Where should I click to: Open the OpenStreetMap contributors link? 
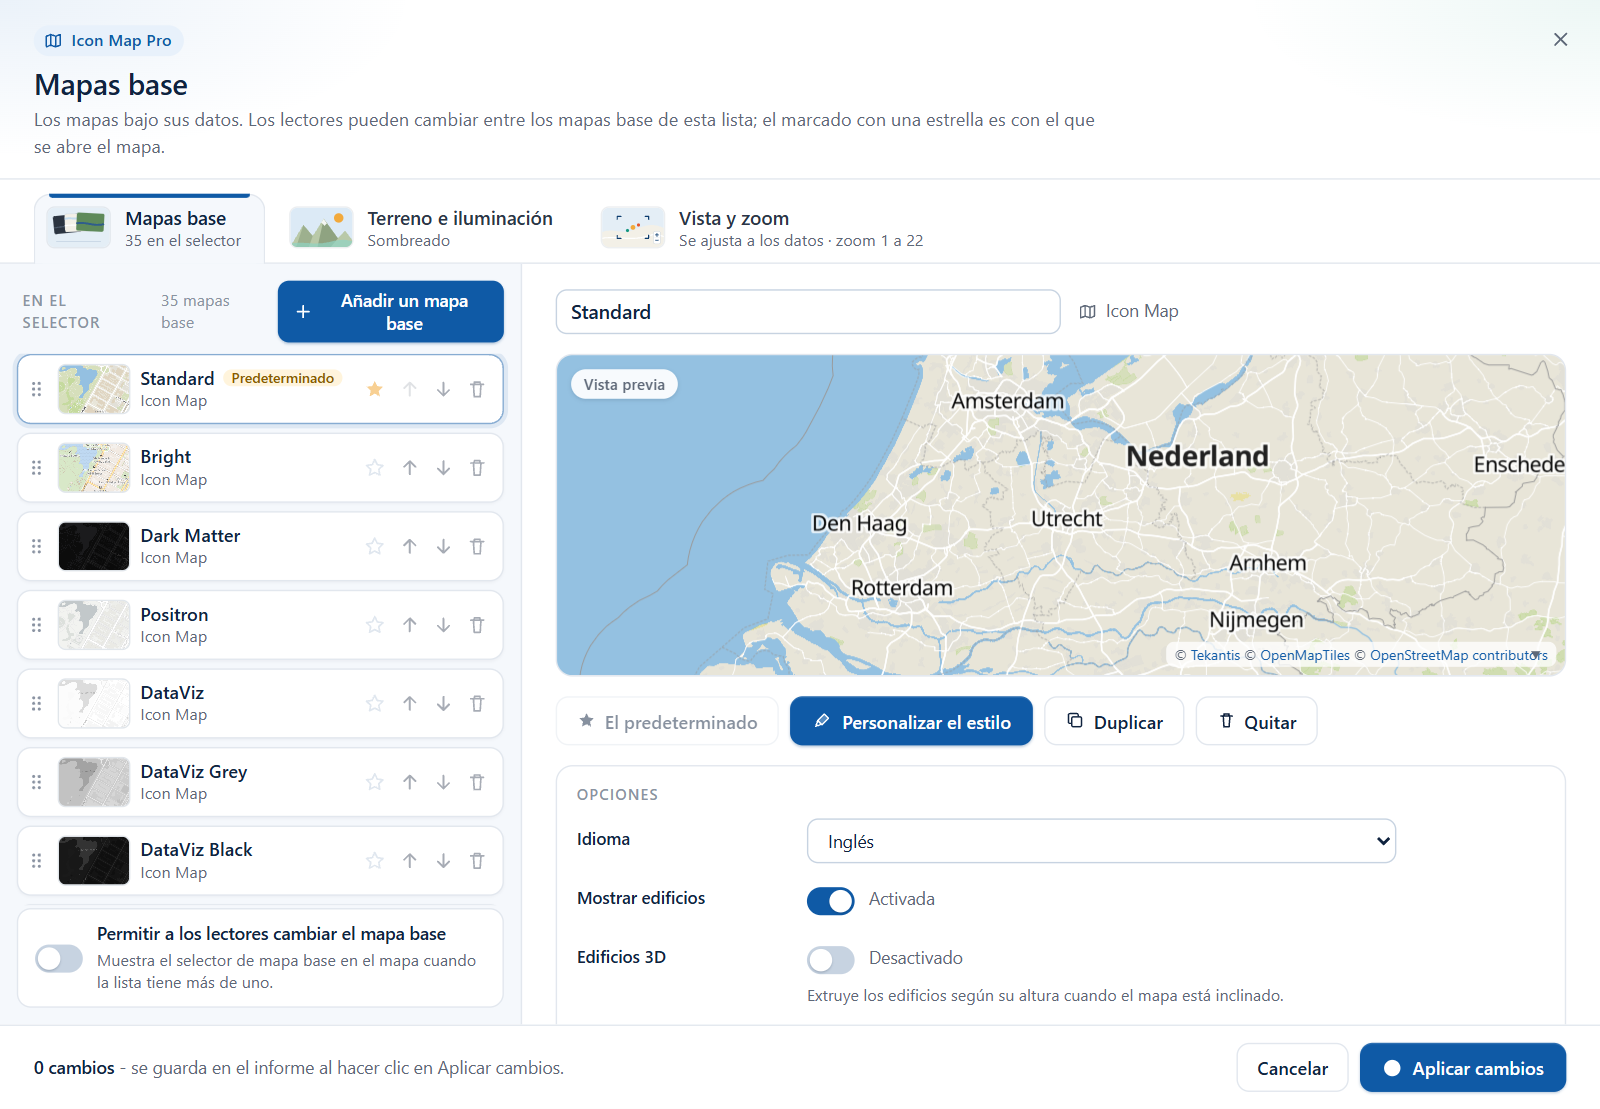(1458, 655)
